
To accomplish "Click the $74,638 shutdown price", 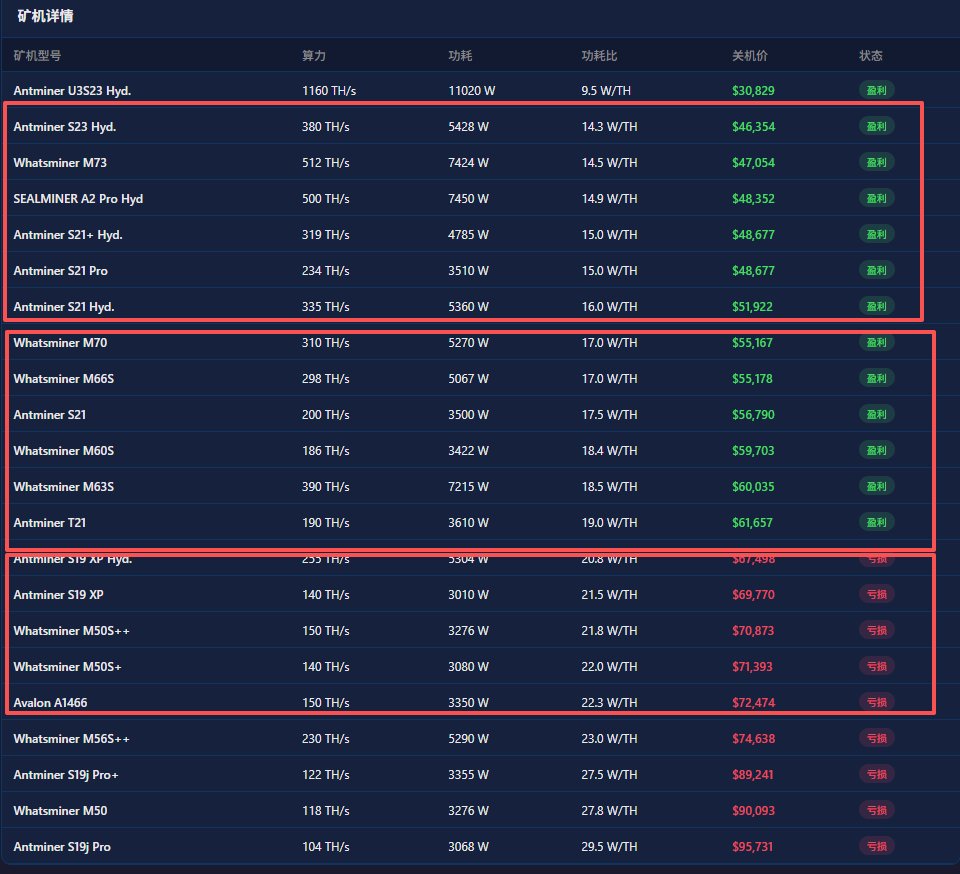I will click(x=753, y=739).
